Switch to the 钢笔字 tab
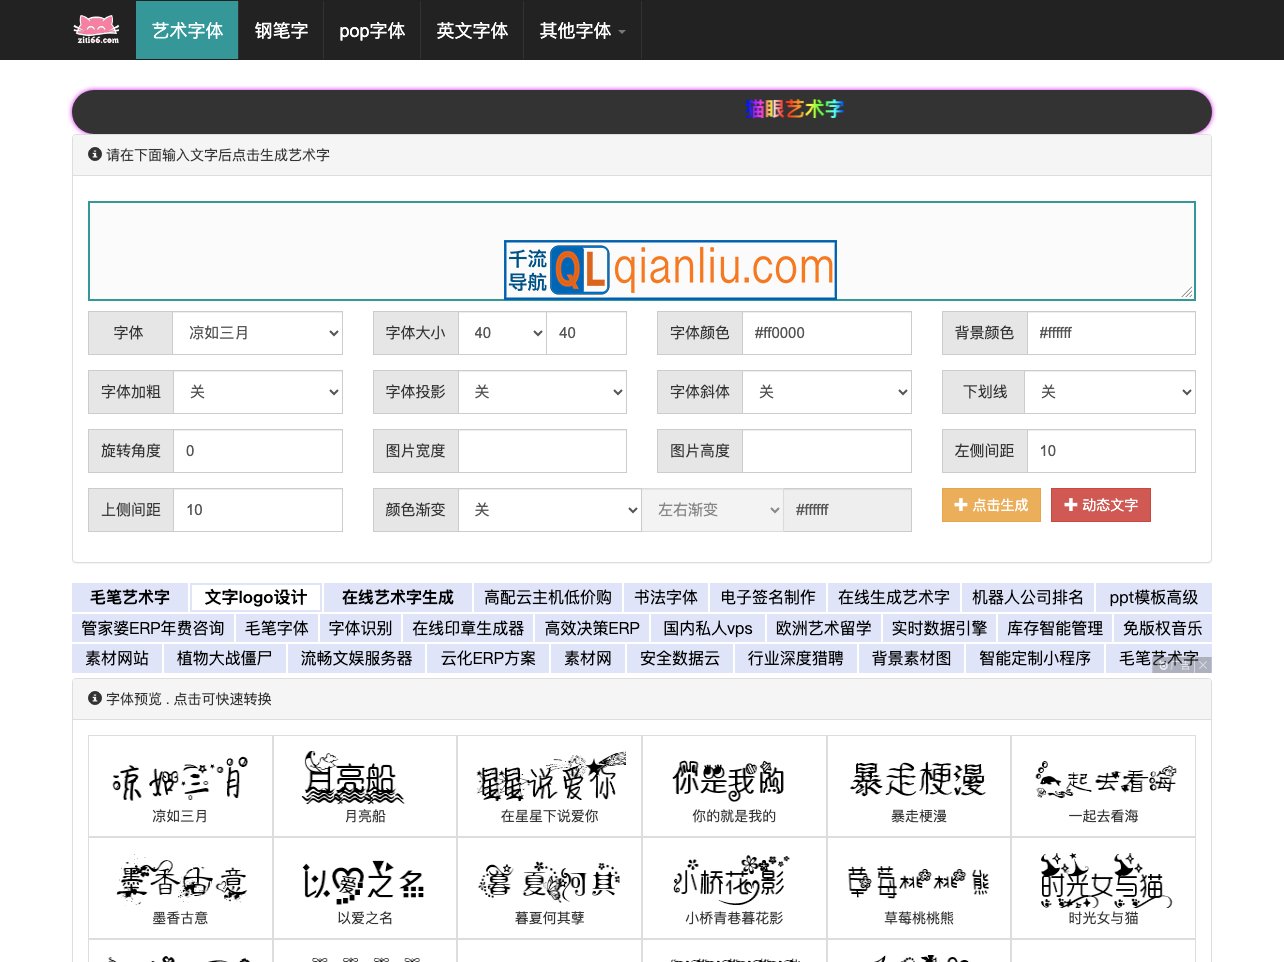This screenshot has width=1284, height=962. 281,30
